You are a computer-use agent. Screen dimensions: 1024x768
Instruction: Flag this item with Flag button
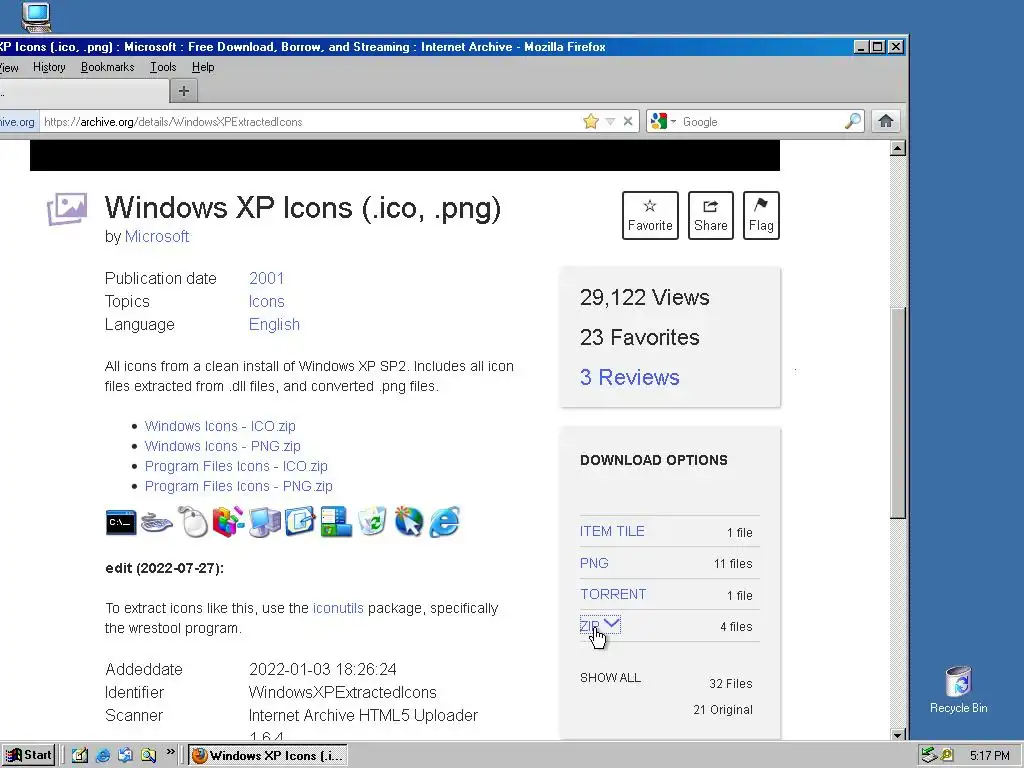761,216
